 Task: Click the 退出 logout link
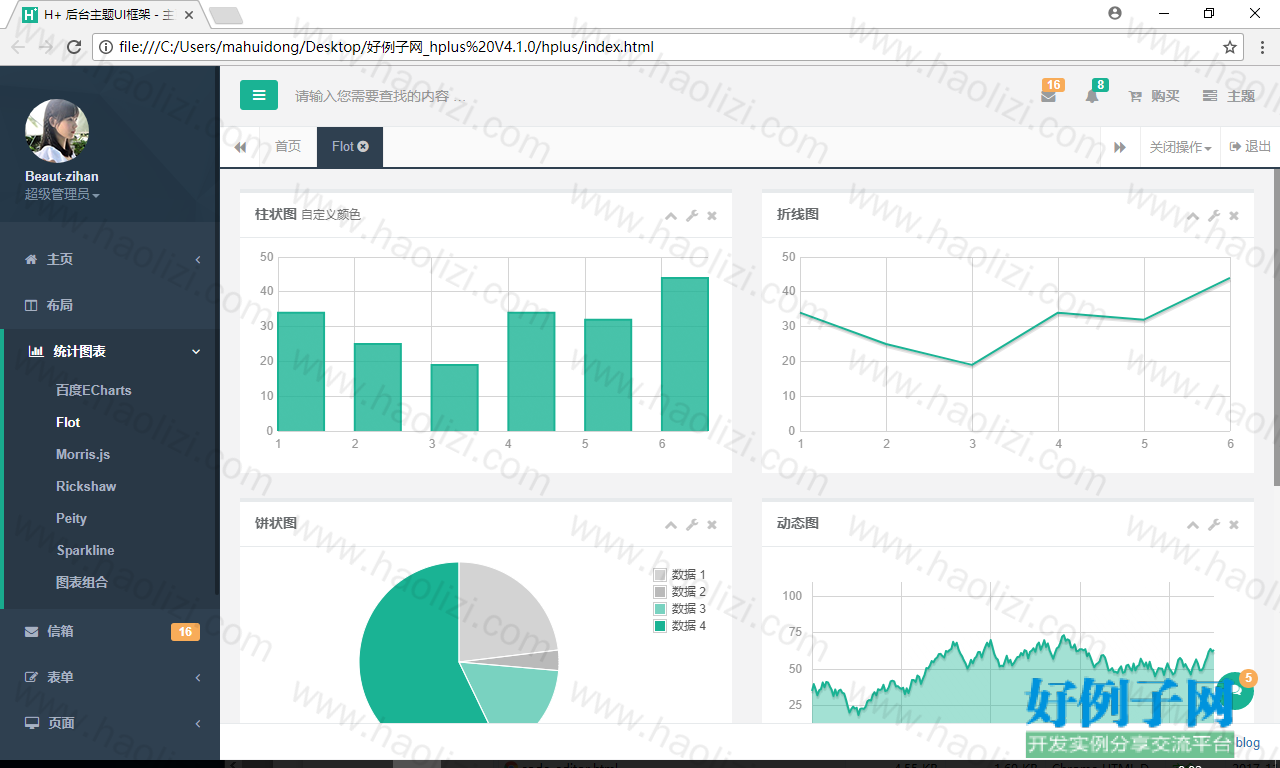[x=1251, y=147]
